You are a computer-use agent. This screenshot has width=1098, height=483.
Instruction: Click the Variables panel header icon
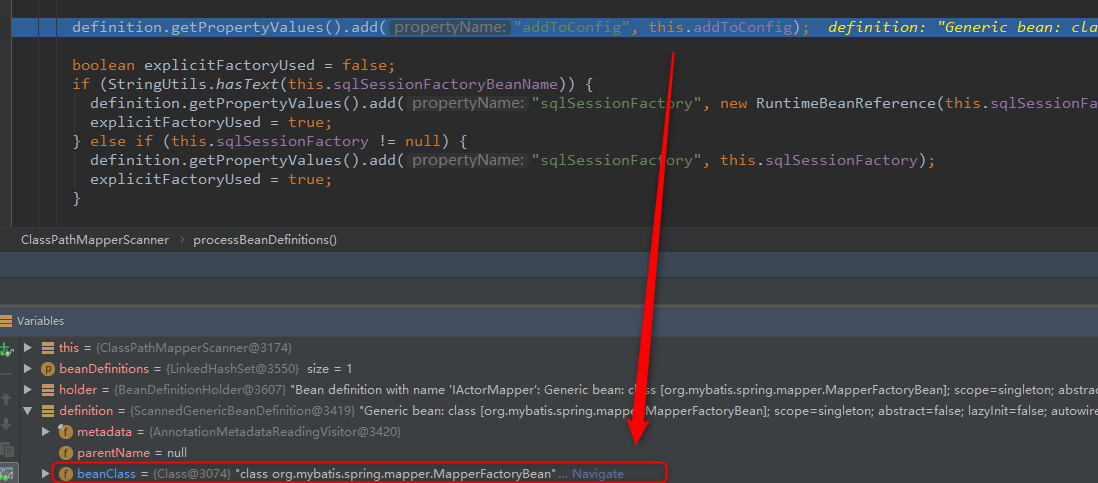pyautogui.click(x=6, y=321)
